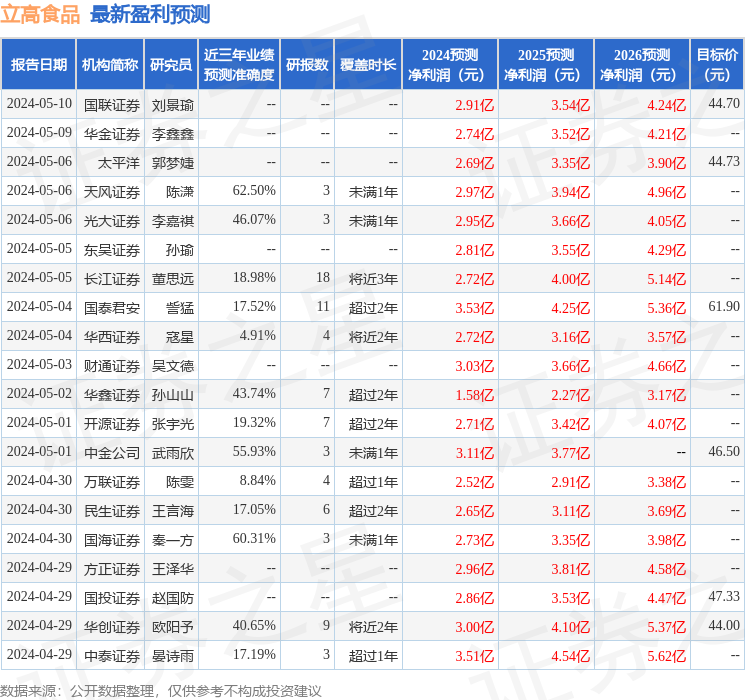Select the 国投证券 institution cell
The height and width of the screenshot is (700, 745).
tap(112, 598)
